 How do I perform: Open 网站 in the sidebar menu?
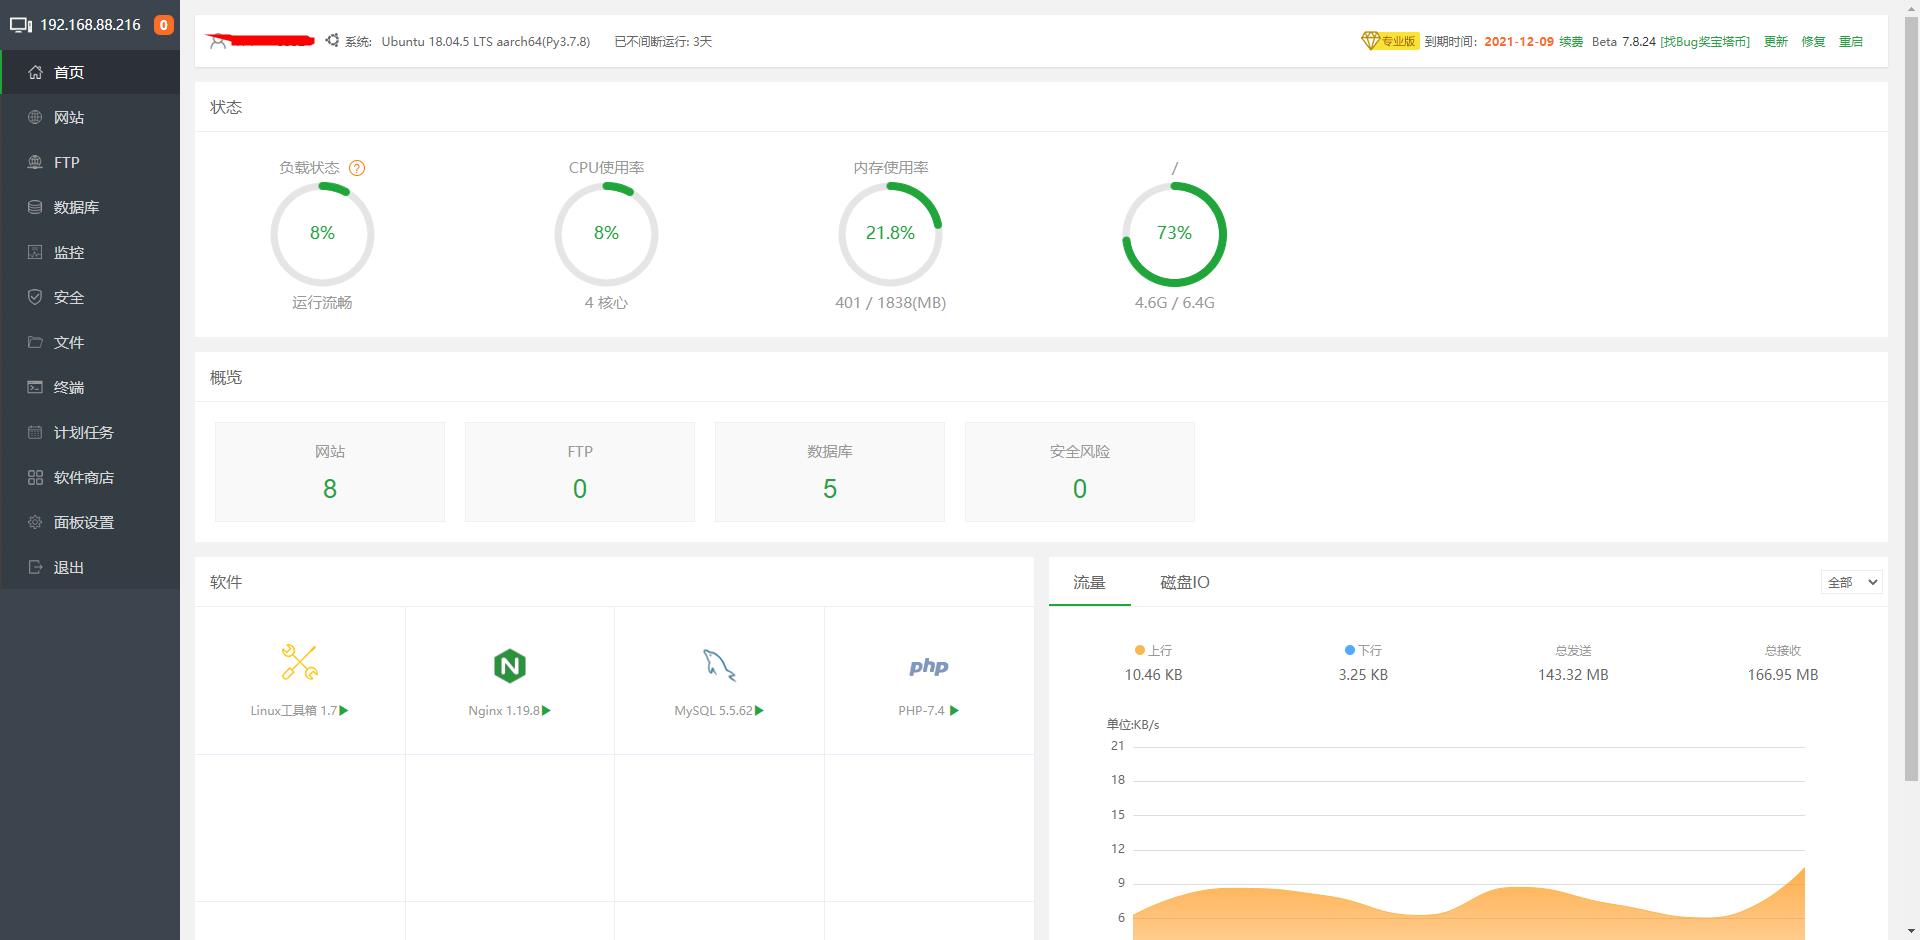90,117
